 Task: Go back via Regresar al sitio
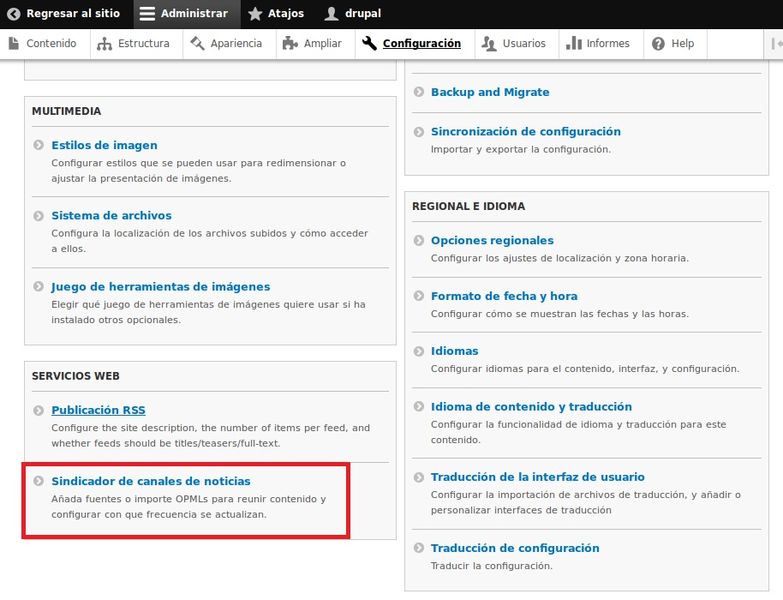(66, 14)
